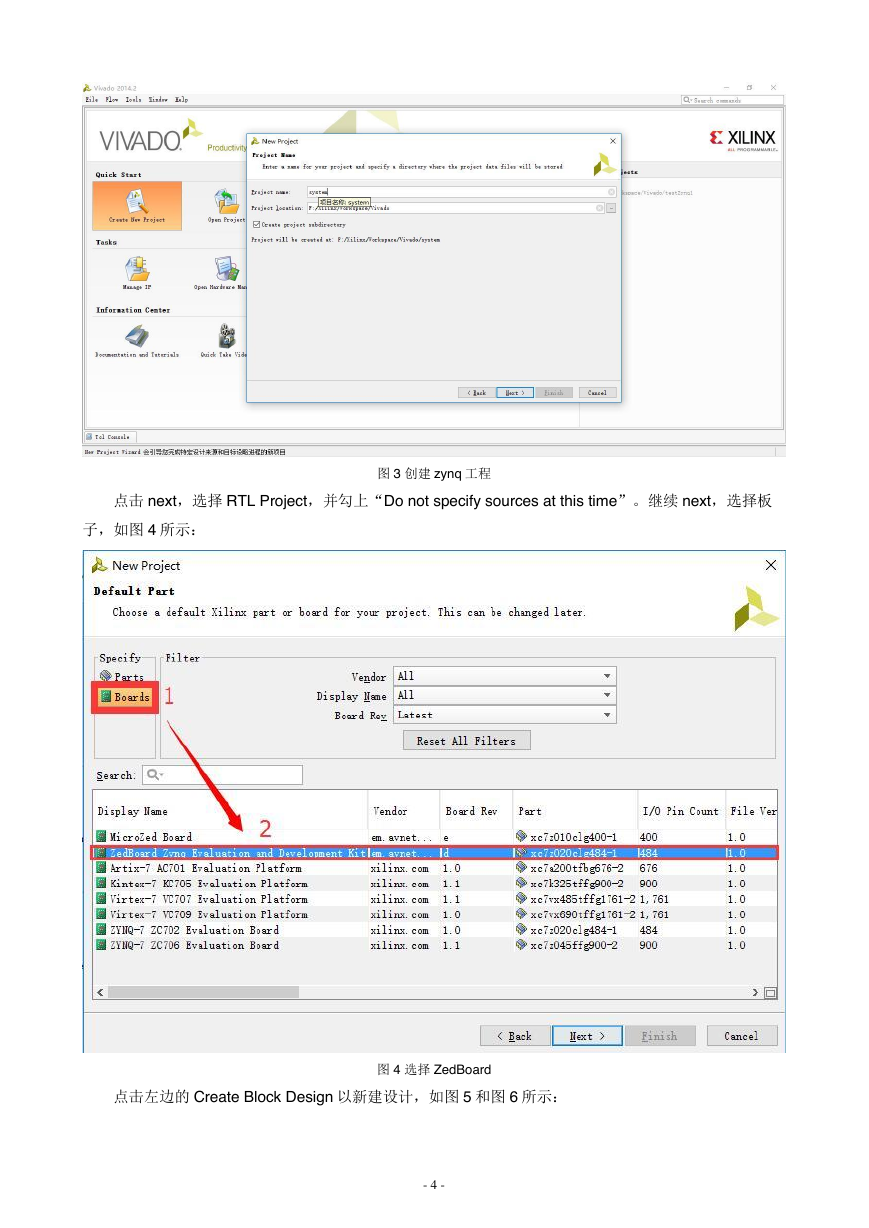
Task: Click the Virtex-7 VC707 board icon
Action: pyautogui.click(x=101, y=899)
